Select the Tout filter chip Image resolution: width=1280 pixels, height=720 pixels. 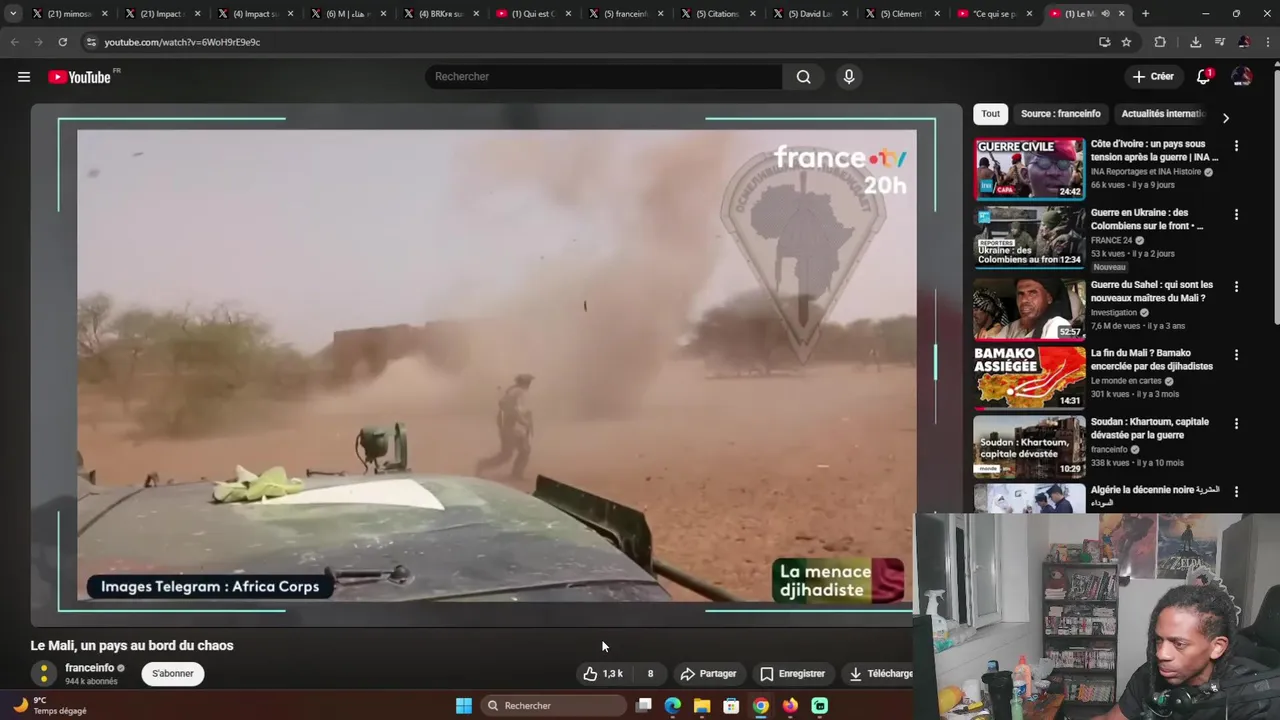tap(990, 114)
